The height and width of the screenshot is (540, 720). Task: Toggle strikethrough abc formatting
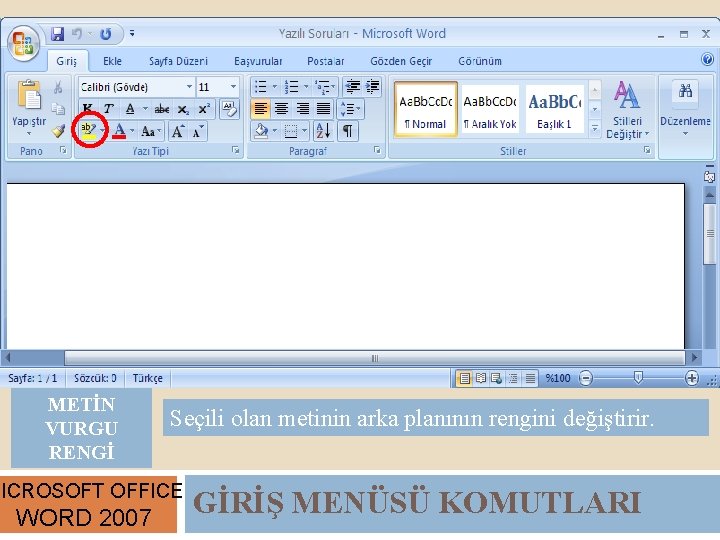(x=162, y=109)
